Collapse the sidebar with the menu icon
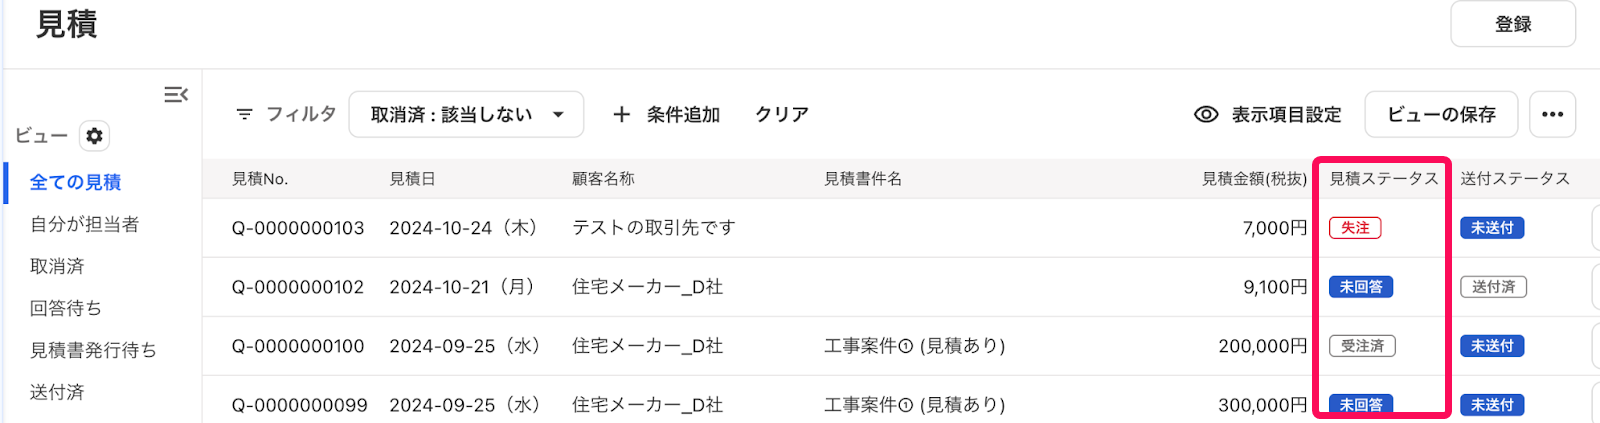 [x=176, y=94]
